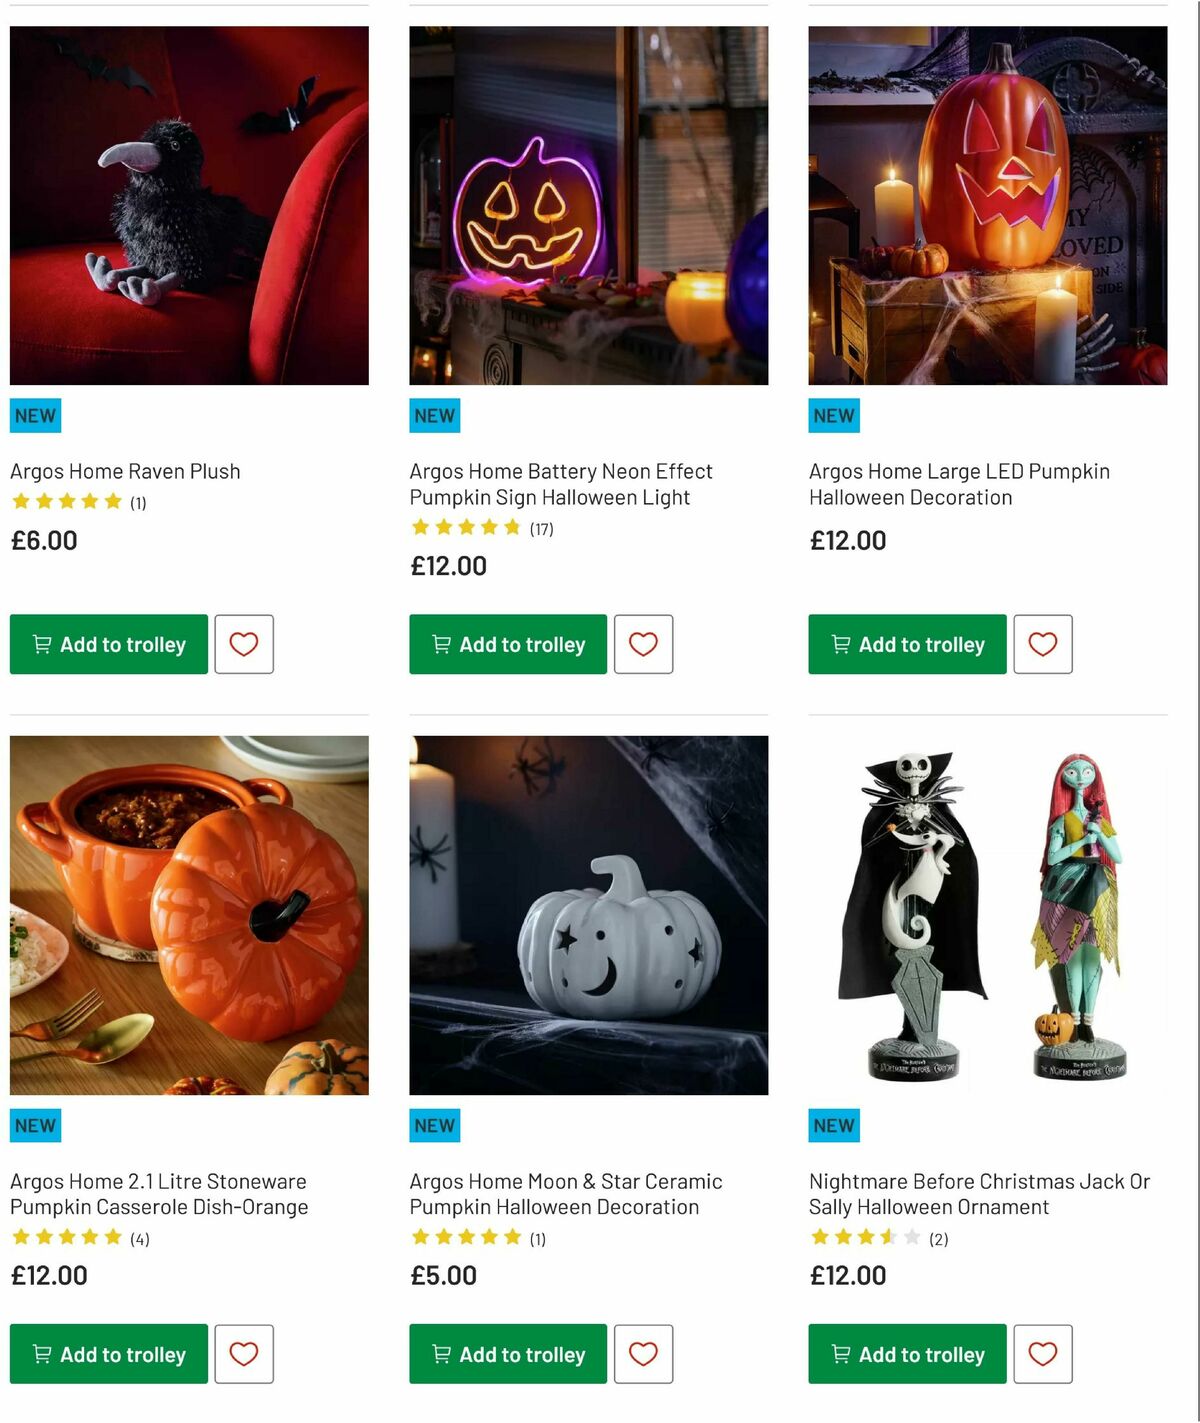The width and height of the screenshot is (1200, 1423).
Task: Click the star rating of Pumpkin Casserole Dish
Action: [65, 1237]
